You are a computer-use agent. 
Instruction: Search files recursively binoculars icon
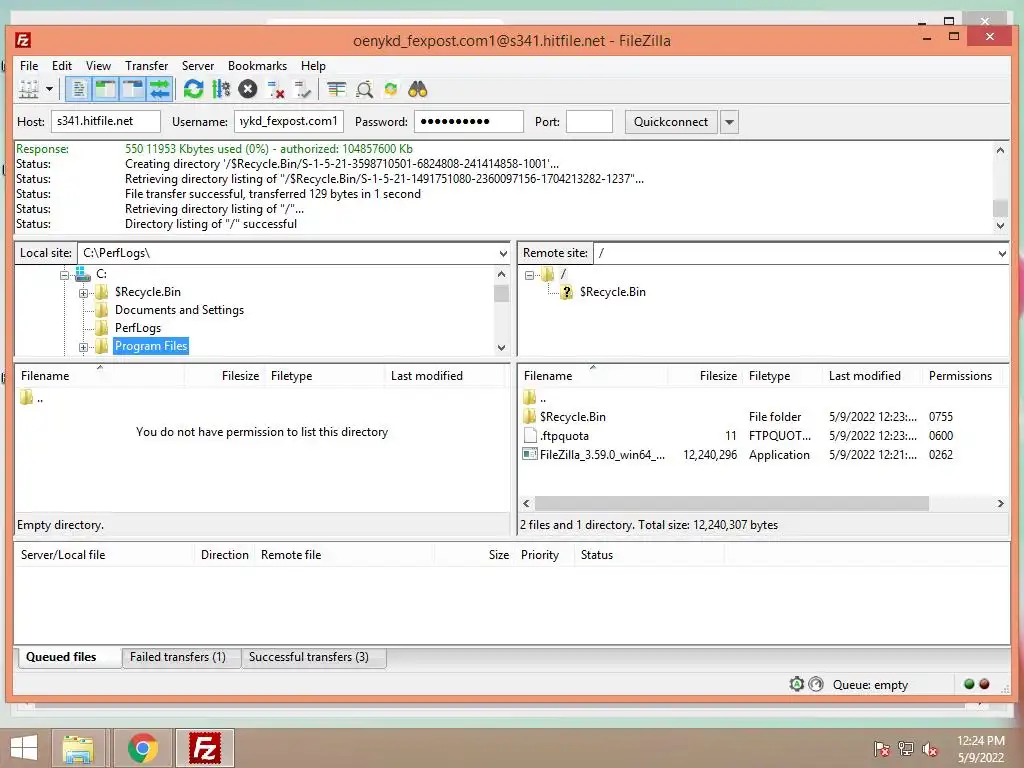coord(418,89)
